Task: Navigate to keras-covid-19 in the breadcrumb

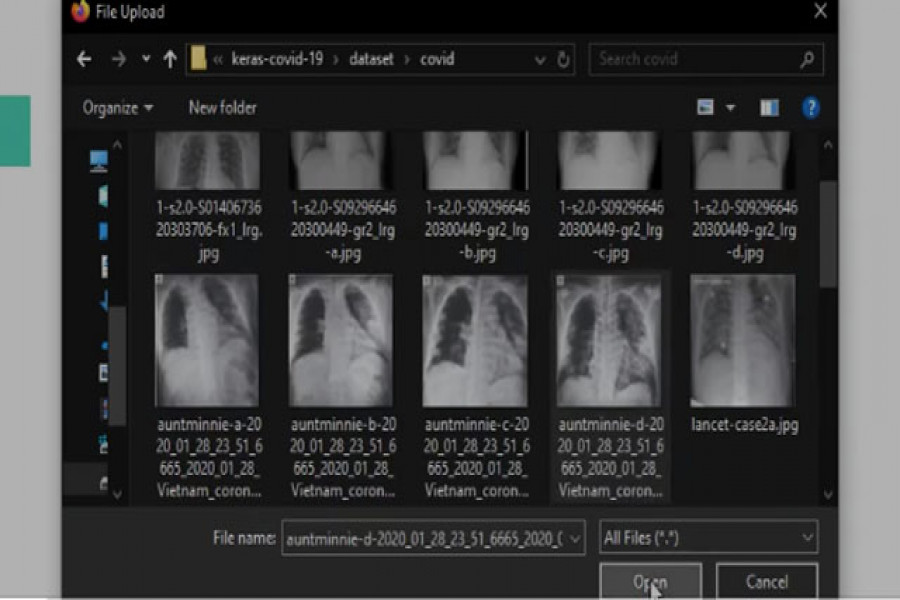Action: tap(277, 59)
